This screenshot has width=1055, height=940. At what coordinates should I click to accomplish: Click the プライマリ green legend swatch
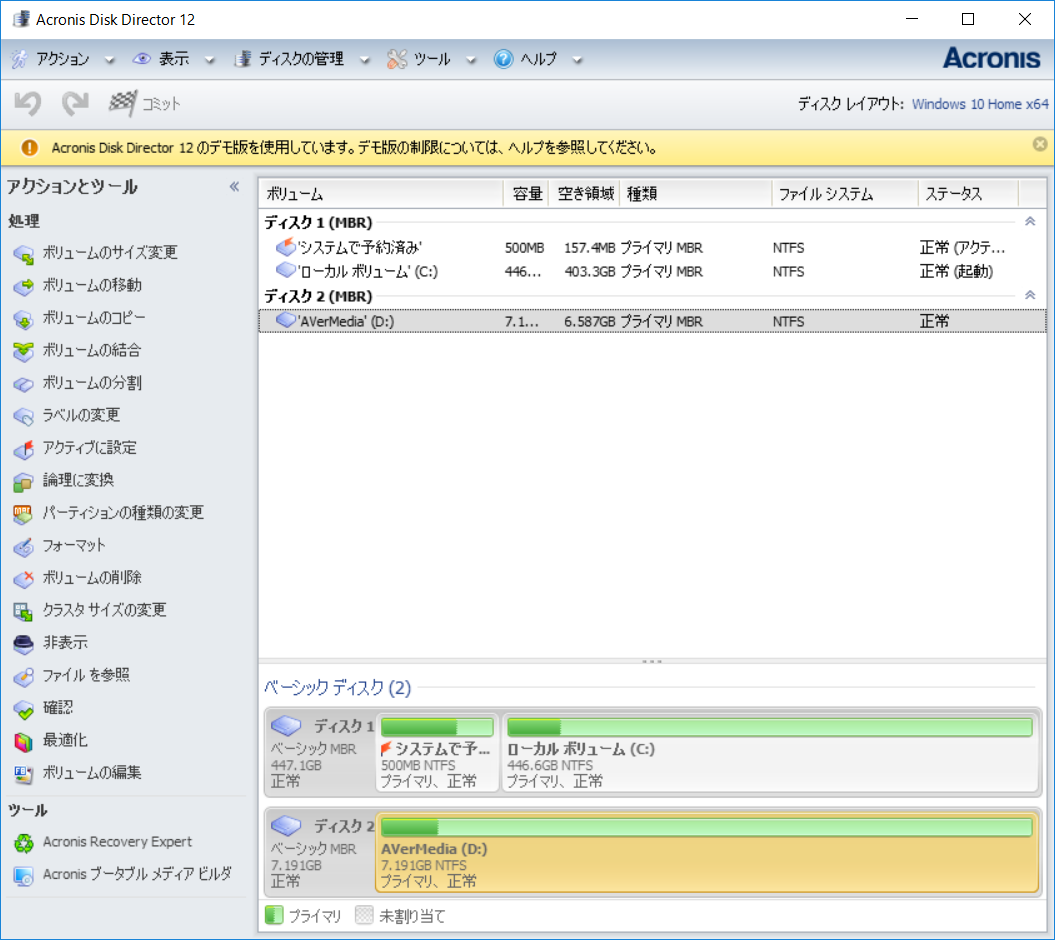(274, 915)
